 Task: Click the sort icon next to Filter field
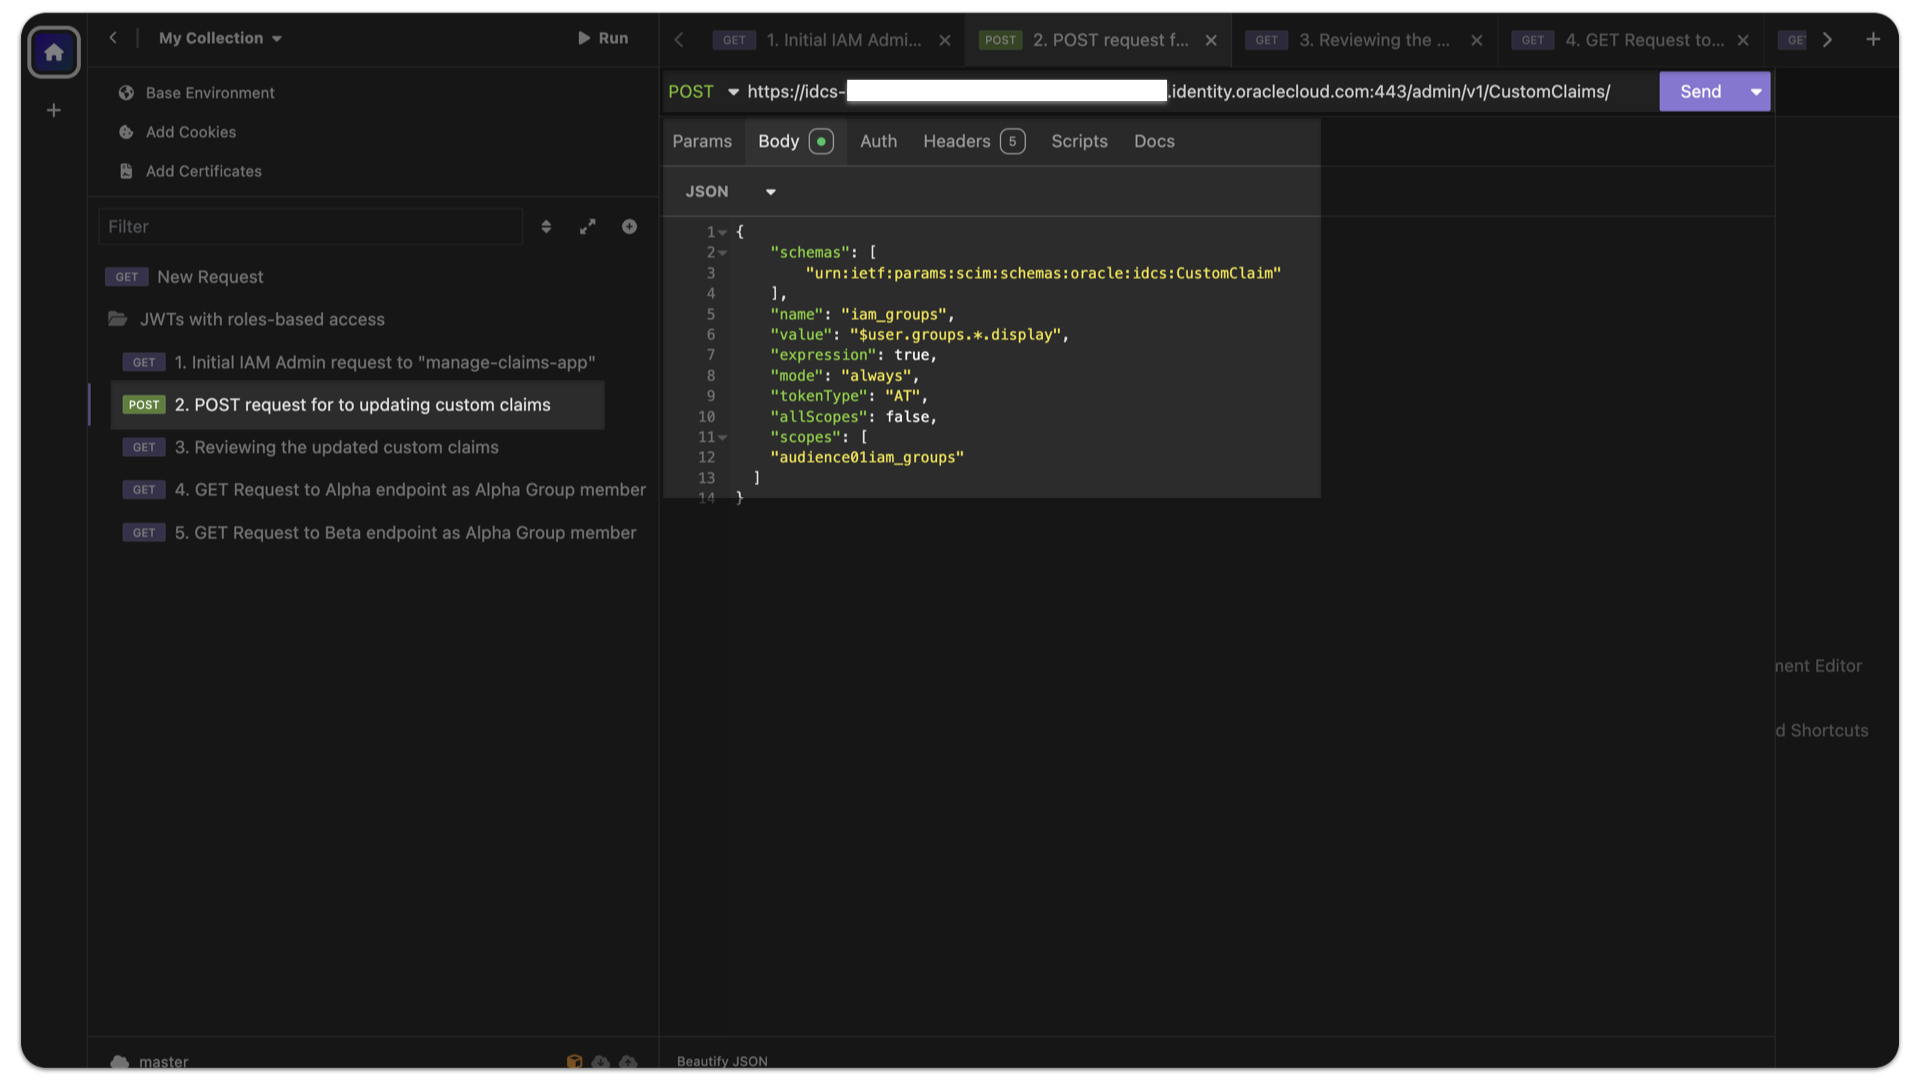click(547, 227)
